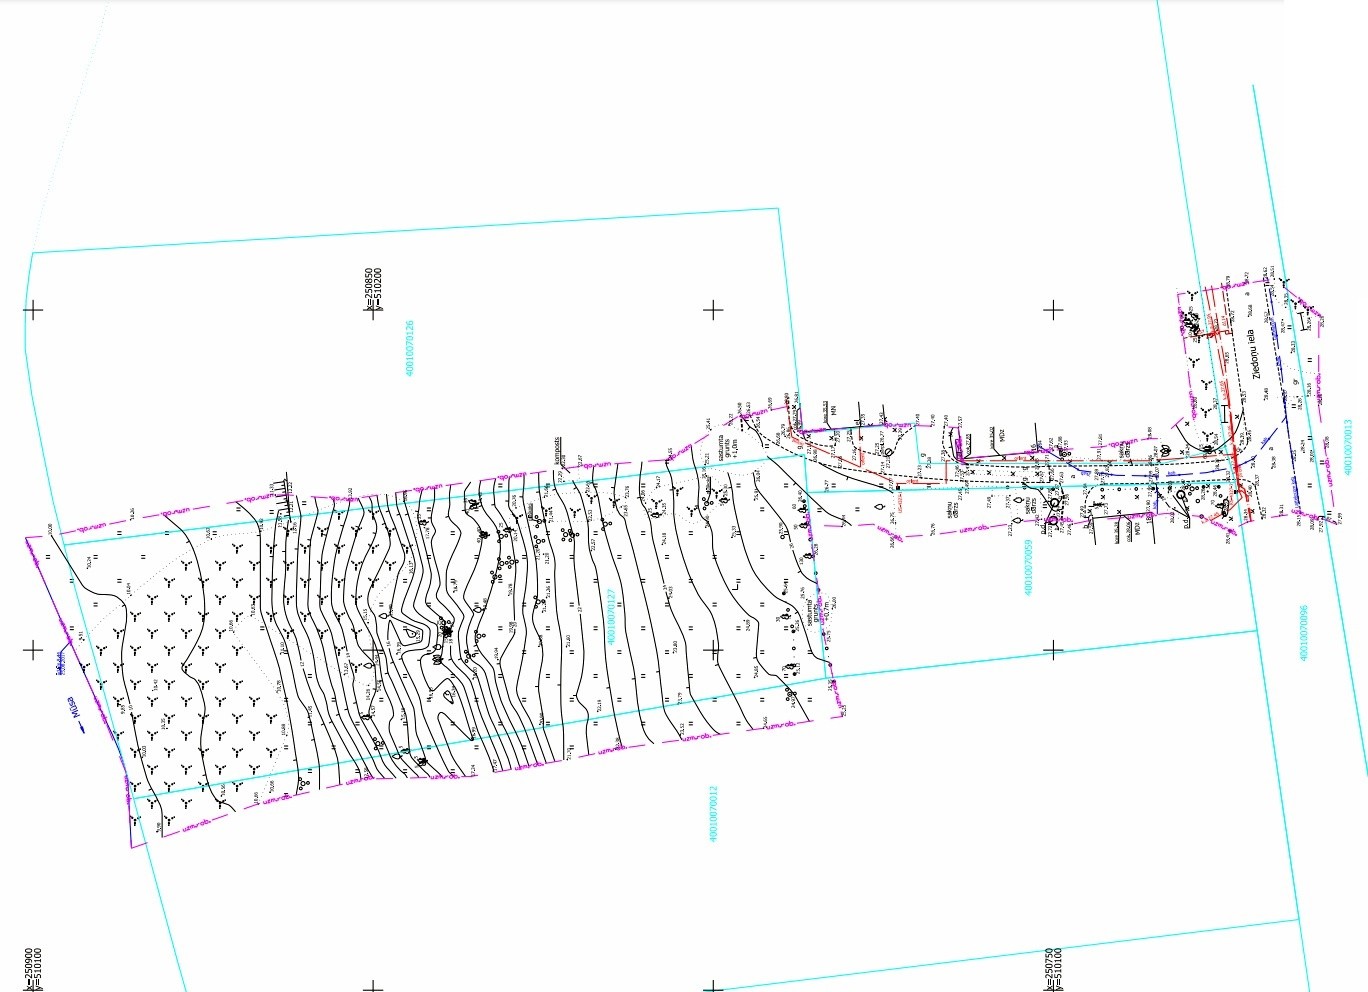Click the top-right grid crosshair marker

pyautogui.click(x=1053, y=310)
